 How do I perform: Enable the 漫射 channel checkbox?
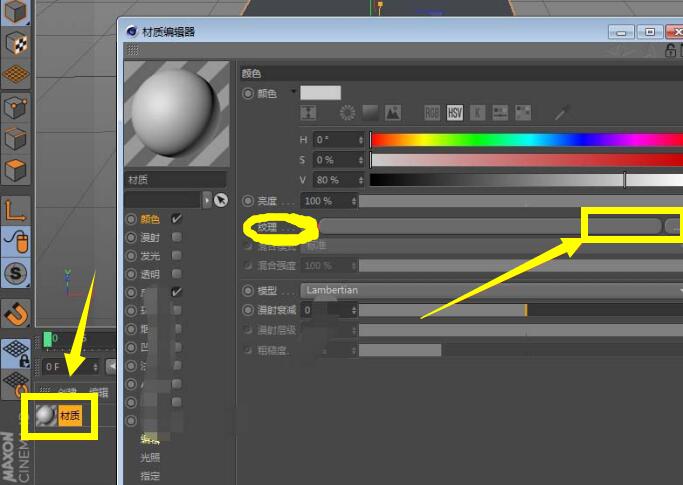click(176, 237)
